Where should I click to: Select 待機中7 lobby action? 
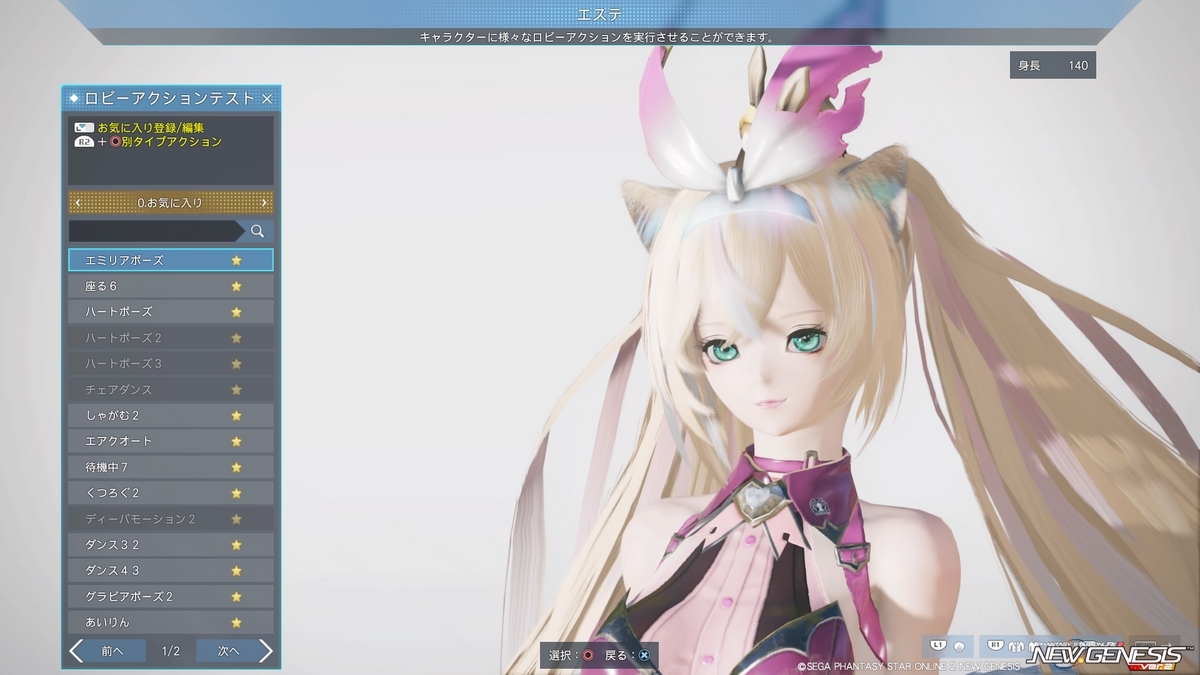coord(171,467)
